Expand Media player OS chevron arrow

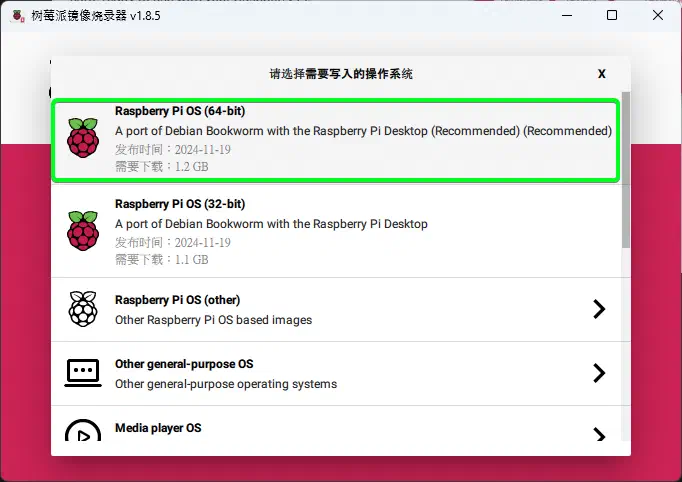coord(599,434)
